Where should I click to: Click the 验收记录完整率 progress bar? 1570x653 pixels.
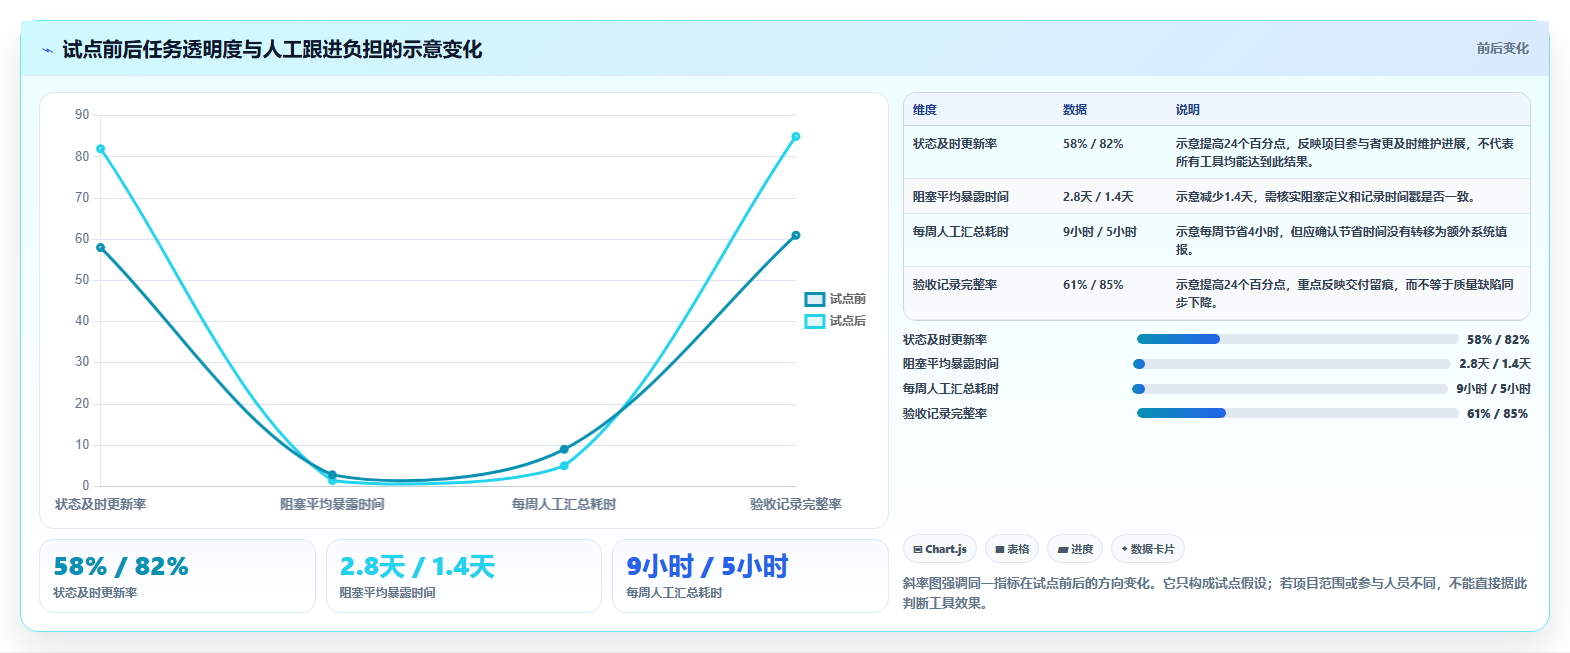point(1297,413)
